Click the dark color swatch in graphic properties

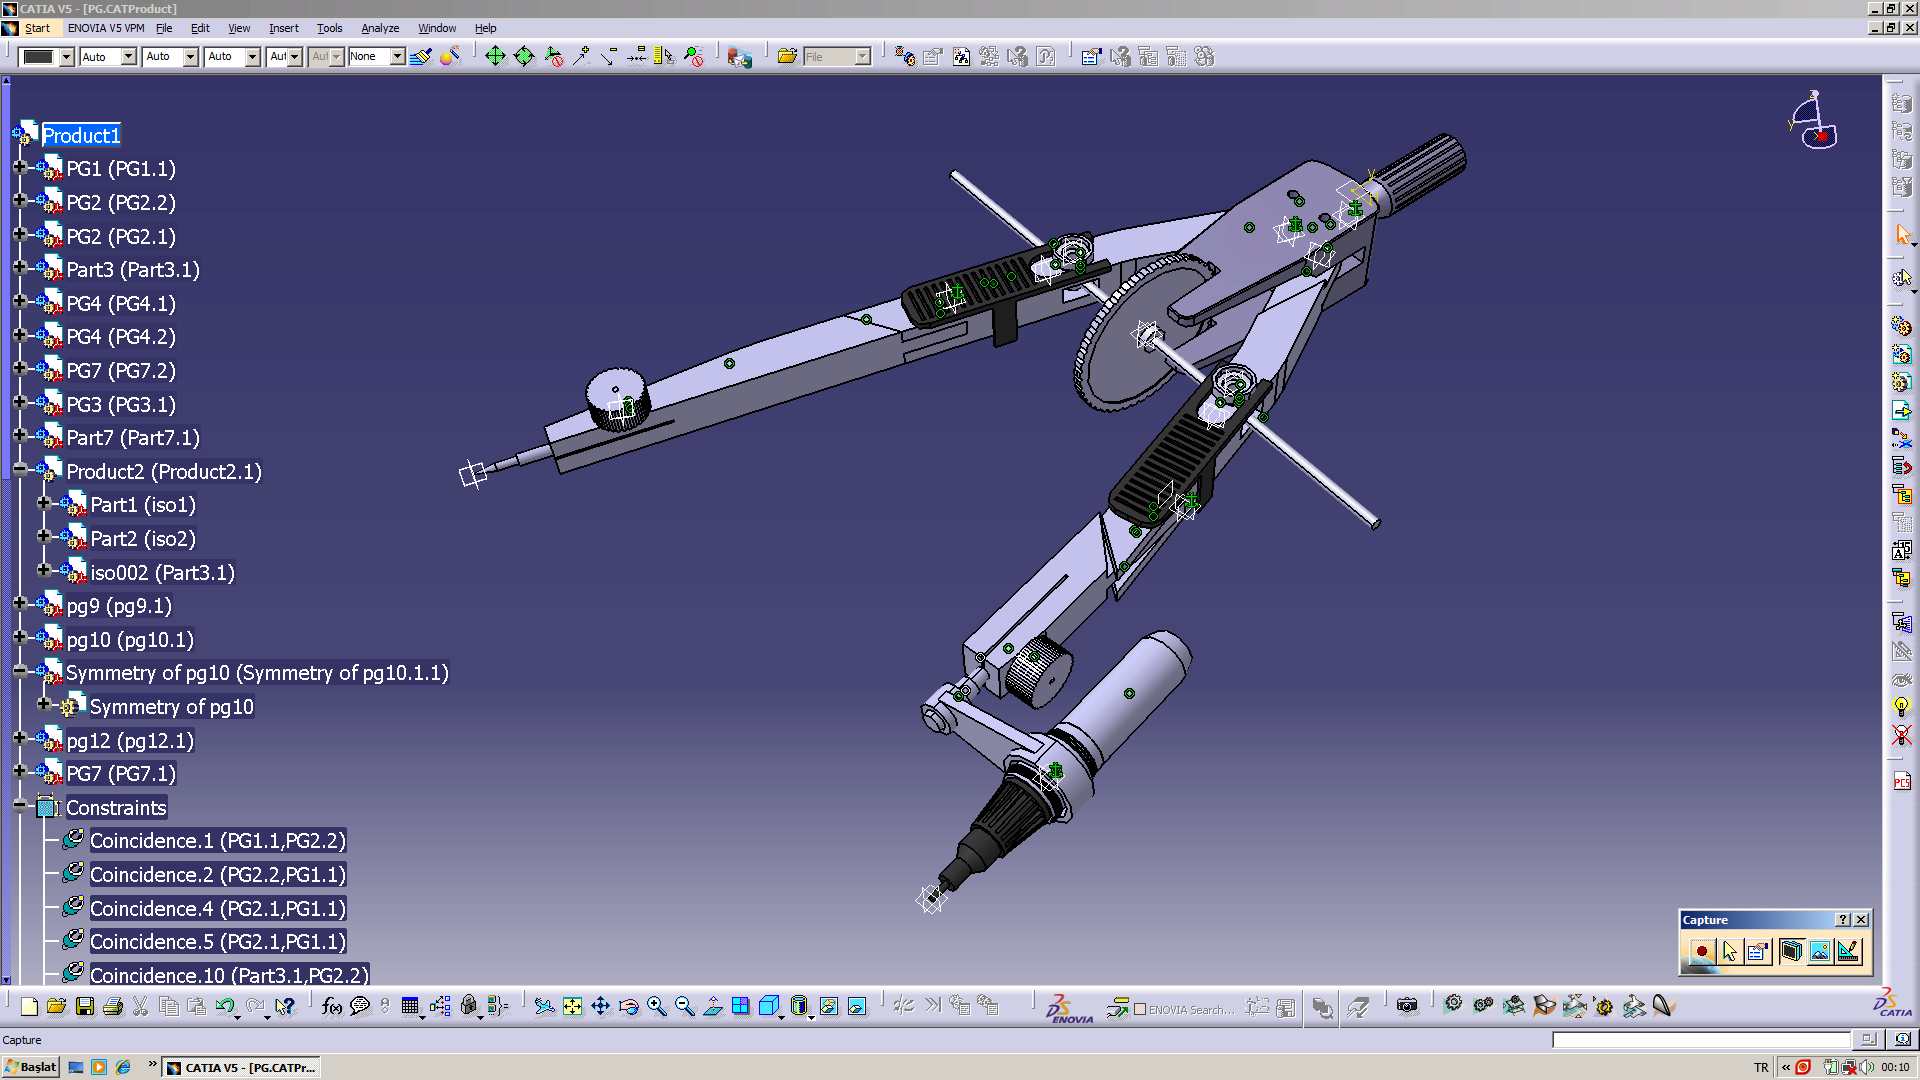pos(38,57)
